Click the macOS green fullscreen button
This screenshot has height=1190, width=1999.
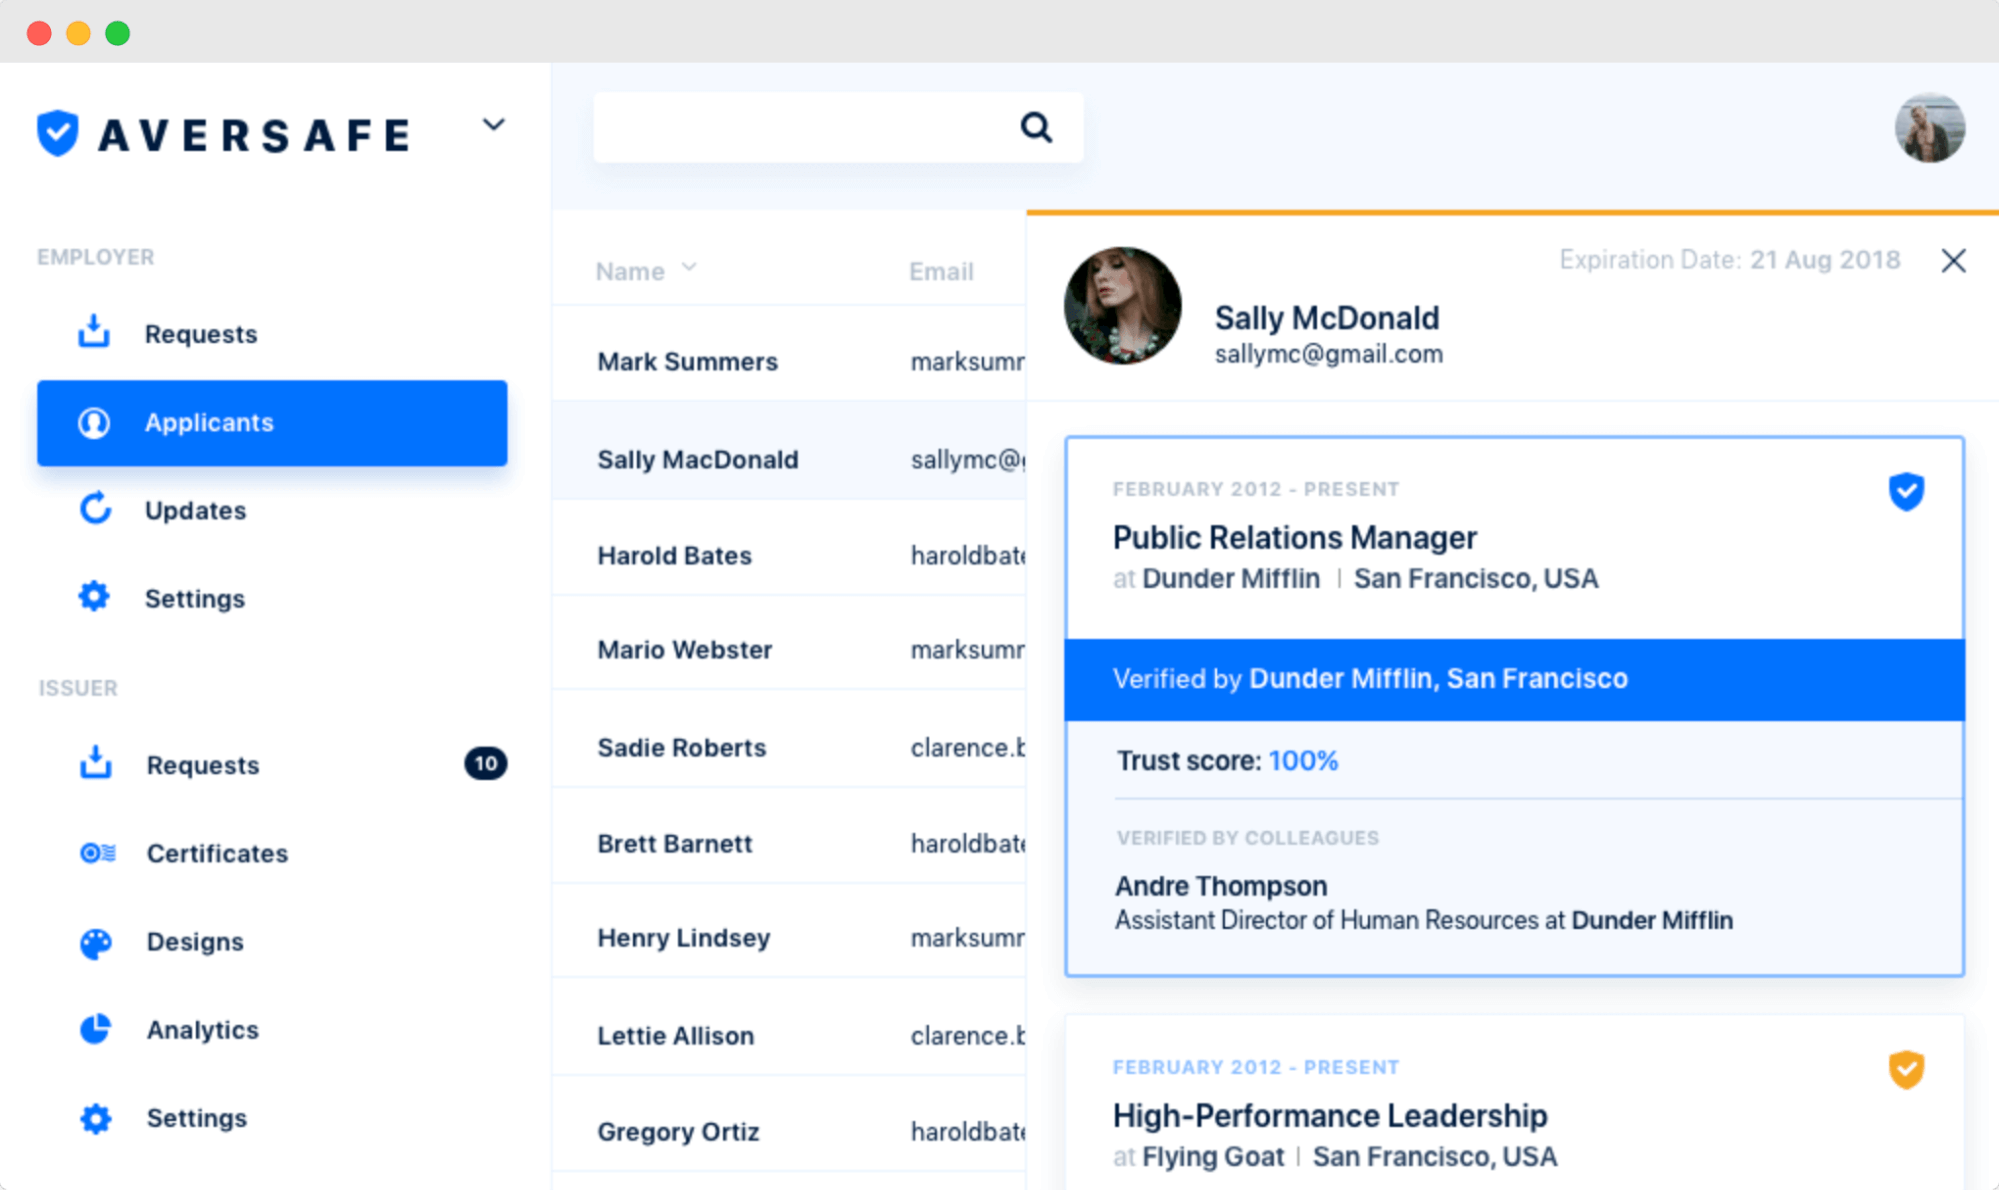click(x=118, y=33)
